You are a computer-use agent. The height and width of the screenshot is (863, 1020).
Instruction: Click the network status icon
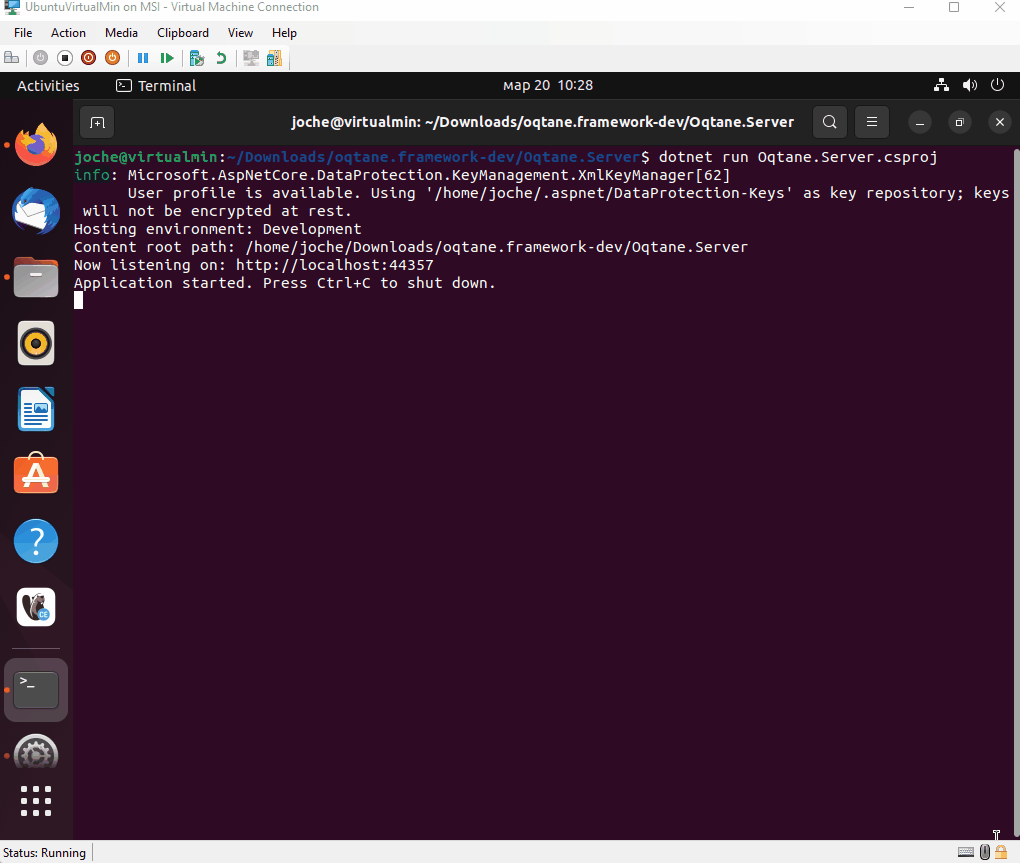[x=941, y=85]
